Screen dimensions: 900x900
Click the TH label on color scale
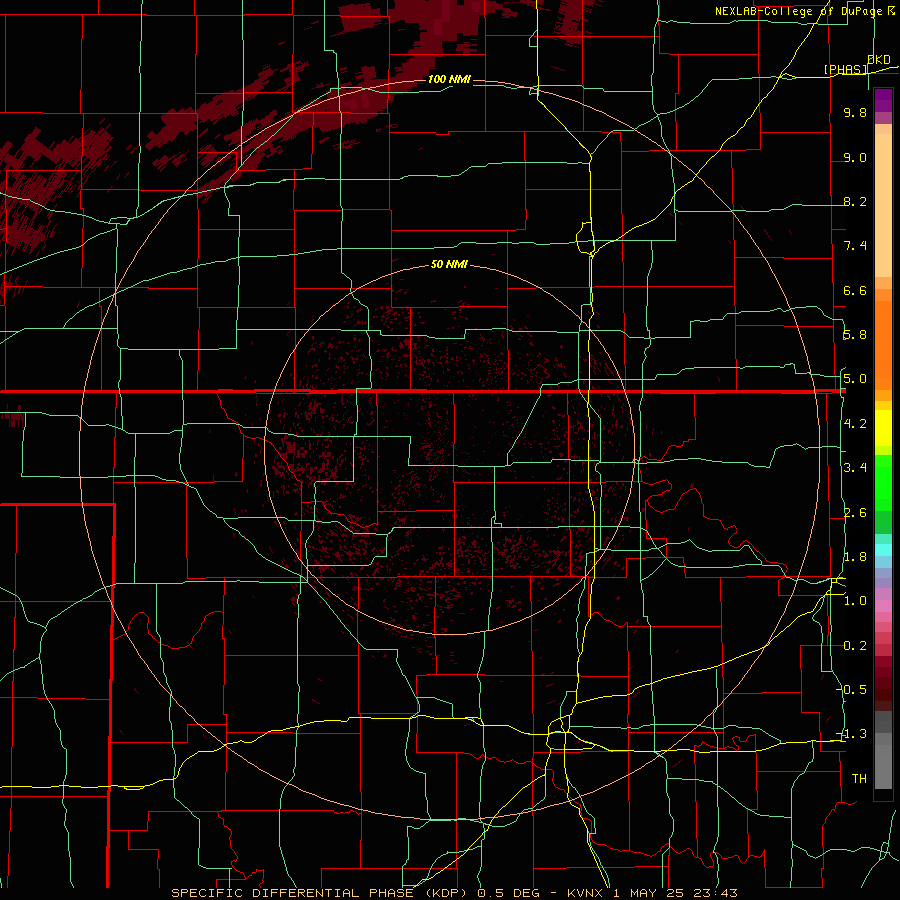(x=859, y=779)
